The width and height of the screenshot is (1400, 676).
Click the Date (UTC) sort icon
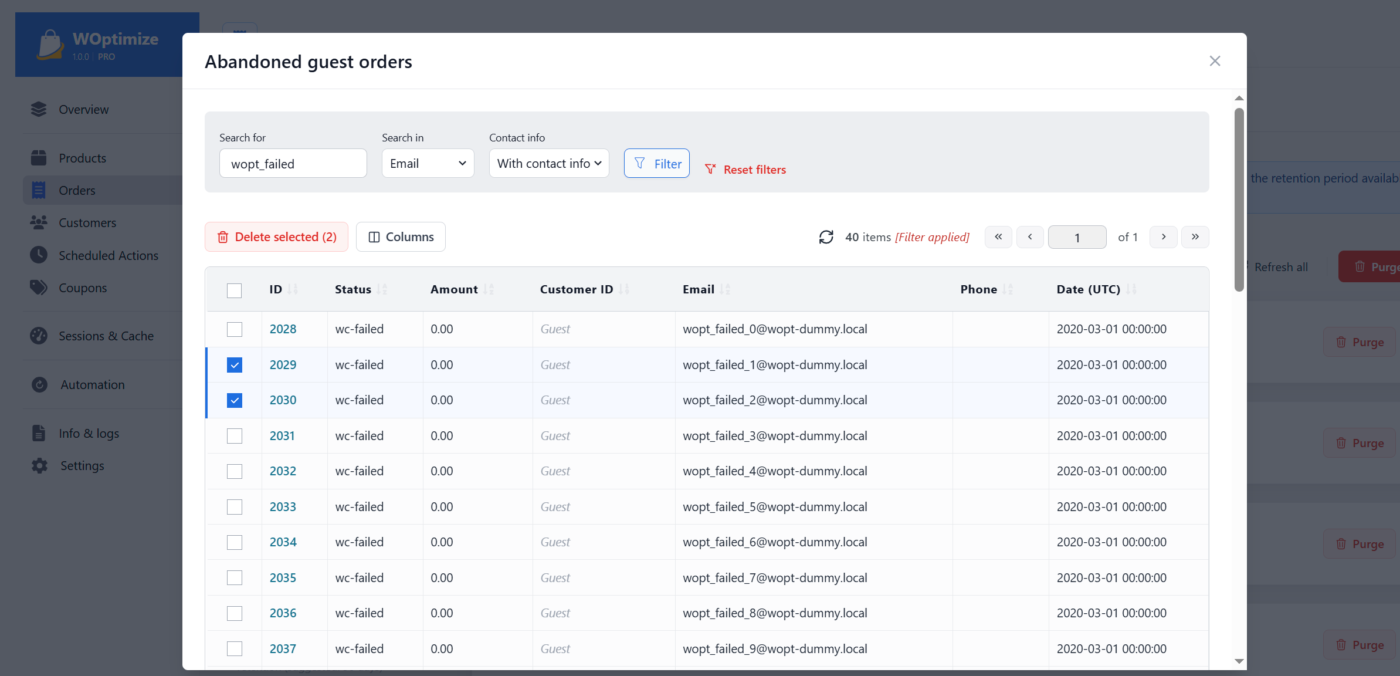pos(1131,290)
